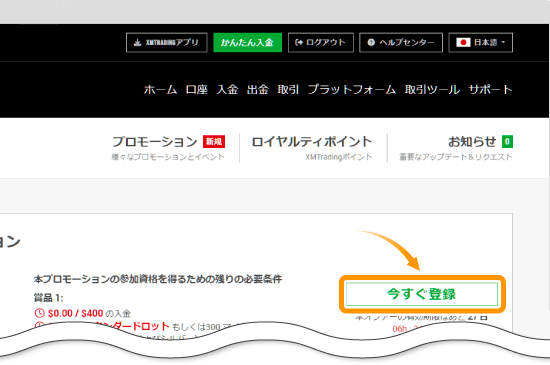Click the Japan flag icon

pos(463,42)
